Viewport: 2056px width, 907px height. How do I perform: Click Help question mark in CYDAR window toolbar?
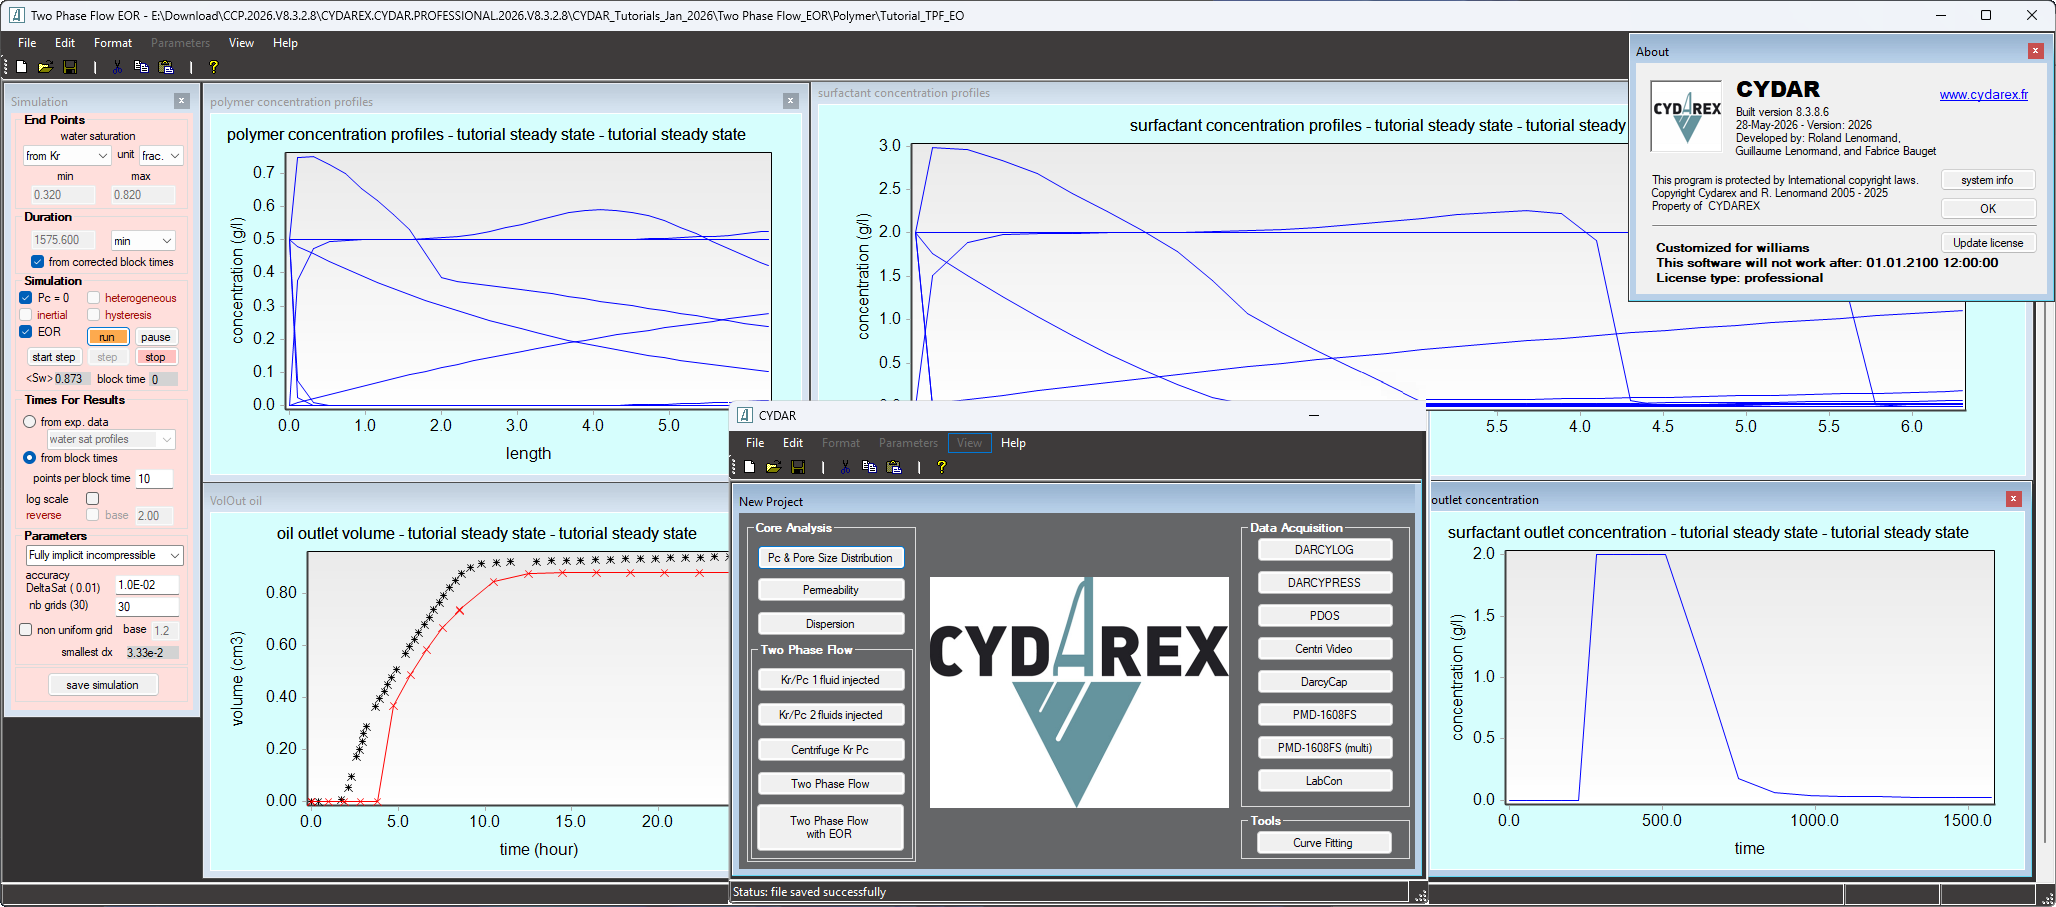941,467
